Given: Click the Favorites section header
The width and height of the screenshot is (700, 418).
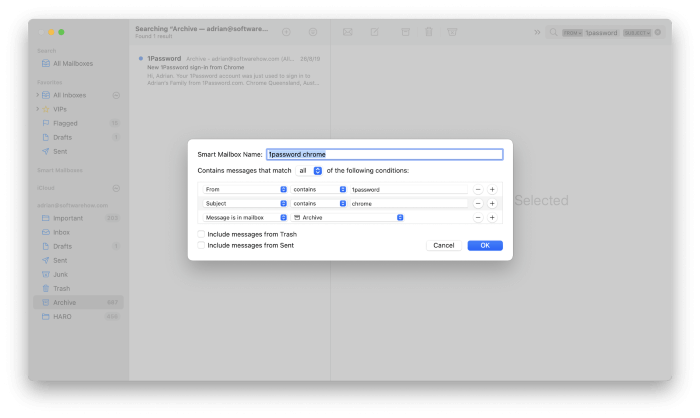Looking at the screenshot, I should [x=50, y=82].
